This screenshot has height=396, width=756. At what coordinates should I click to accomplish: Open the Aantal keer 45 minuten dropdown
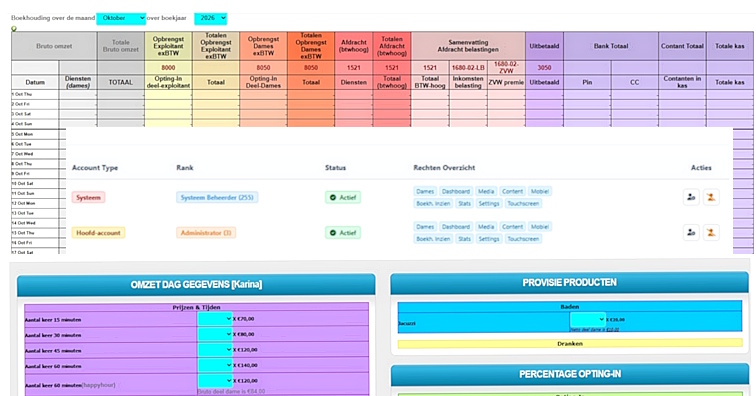[x=215, y=350]
